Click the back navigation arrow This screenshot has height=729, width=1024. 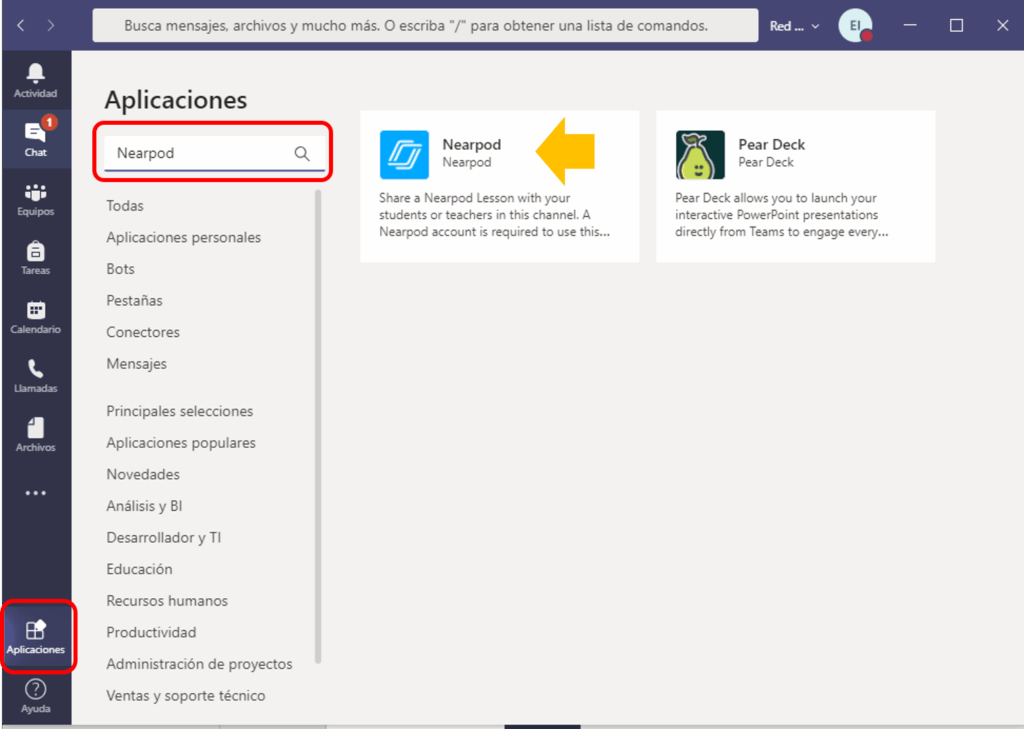pyautogui.click(x=21, y=25)
